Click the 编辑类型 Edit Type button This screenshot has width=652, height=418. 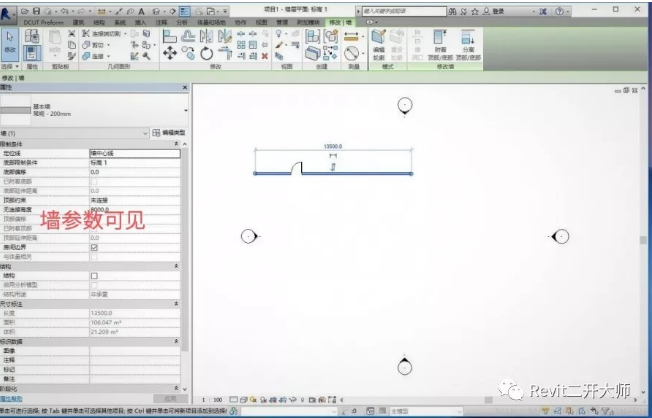pyautogui.click(x=168, y=133)
